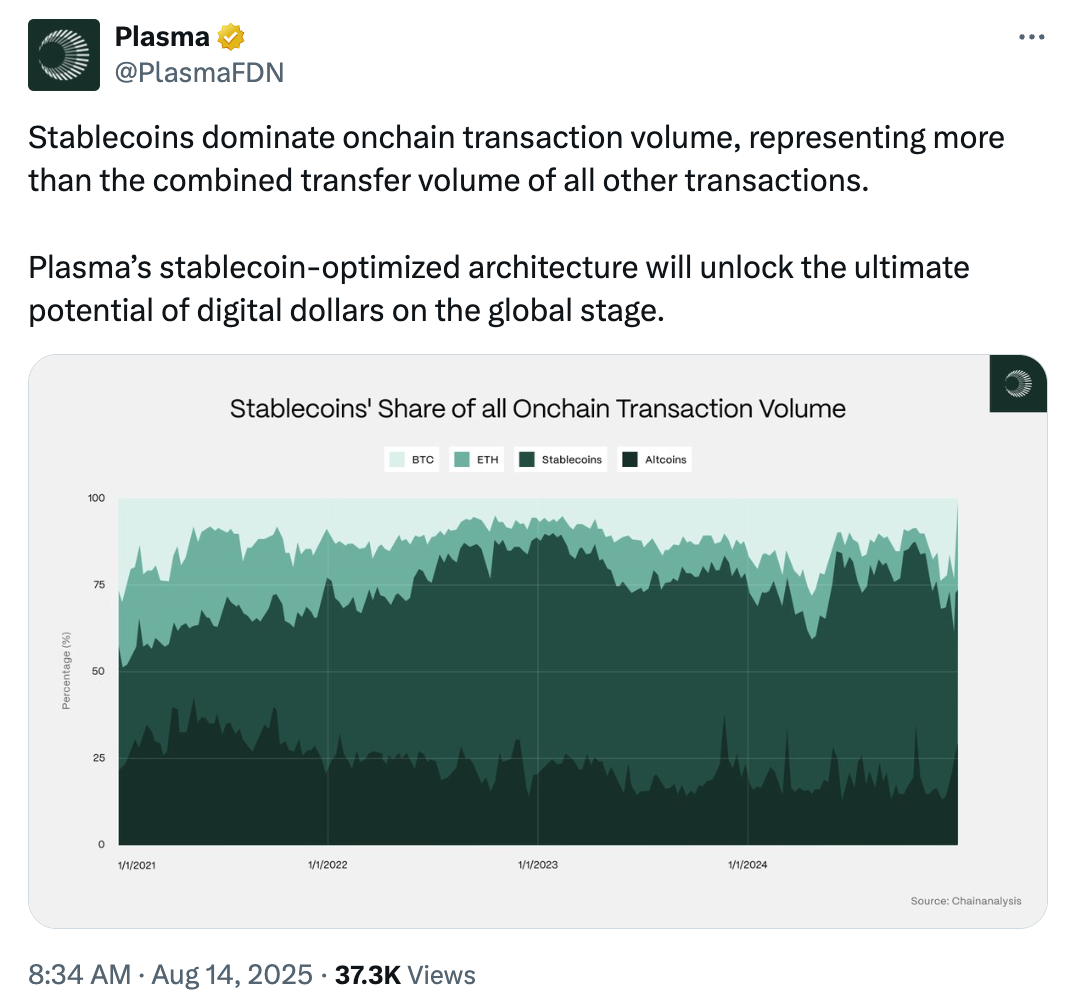
Task: Open the Plasma display name link
Action: pos(162,38)
